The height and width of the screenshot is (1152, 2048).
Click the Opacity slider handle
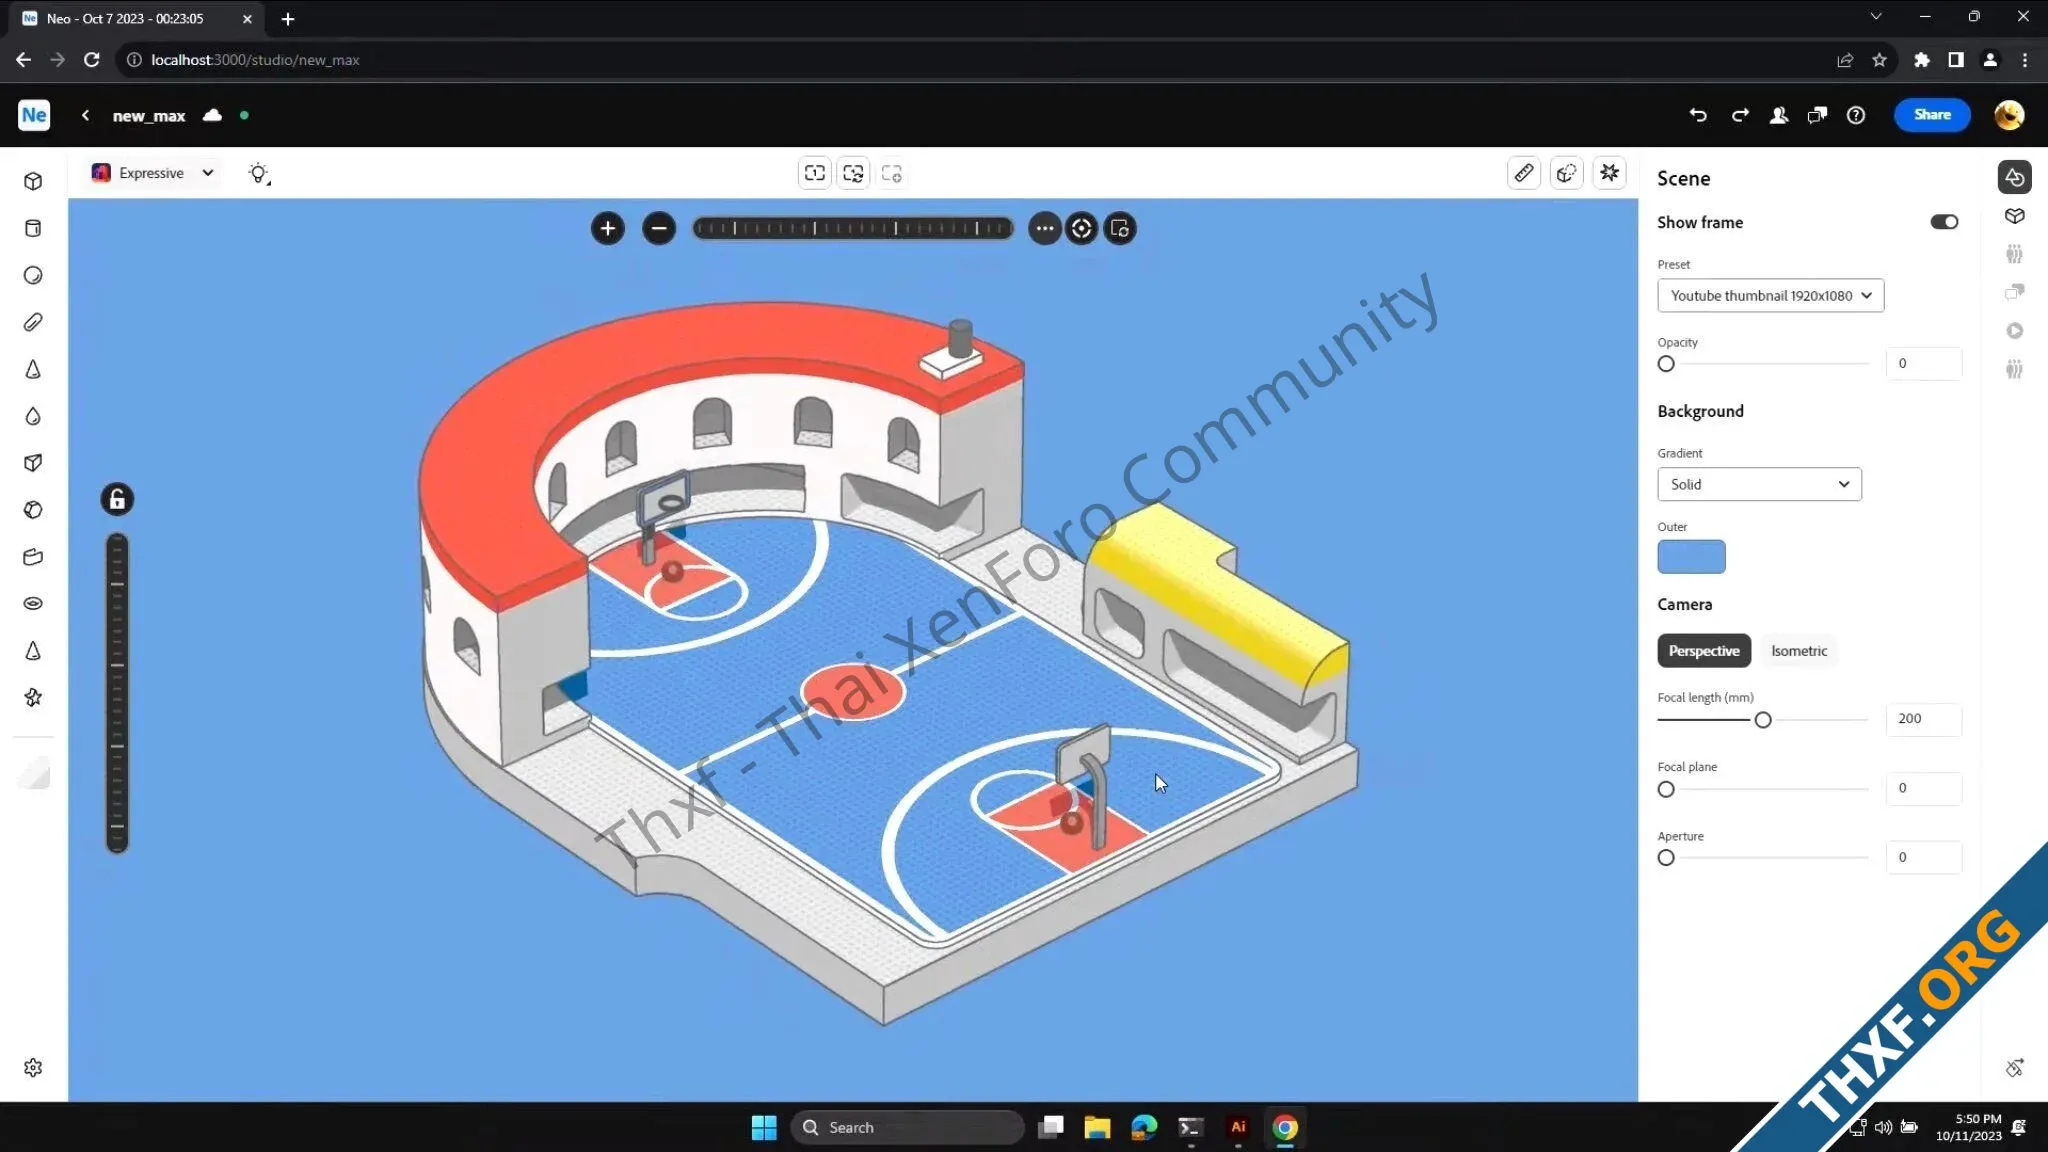pos(1666,364)
